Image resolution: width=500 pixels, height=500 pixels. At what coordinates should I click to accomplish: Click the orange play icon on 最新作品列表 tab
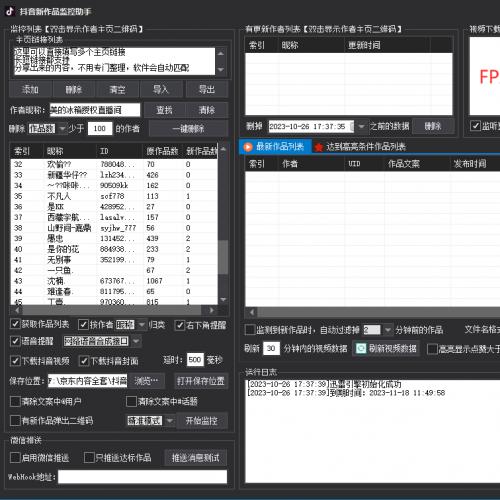248,147
